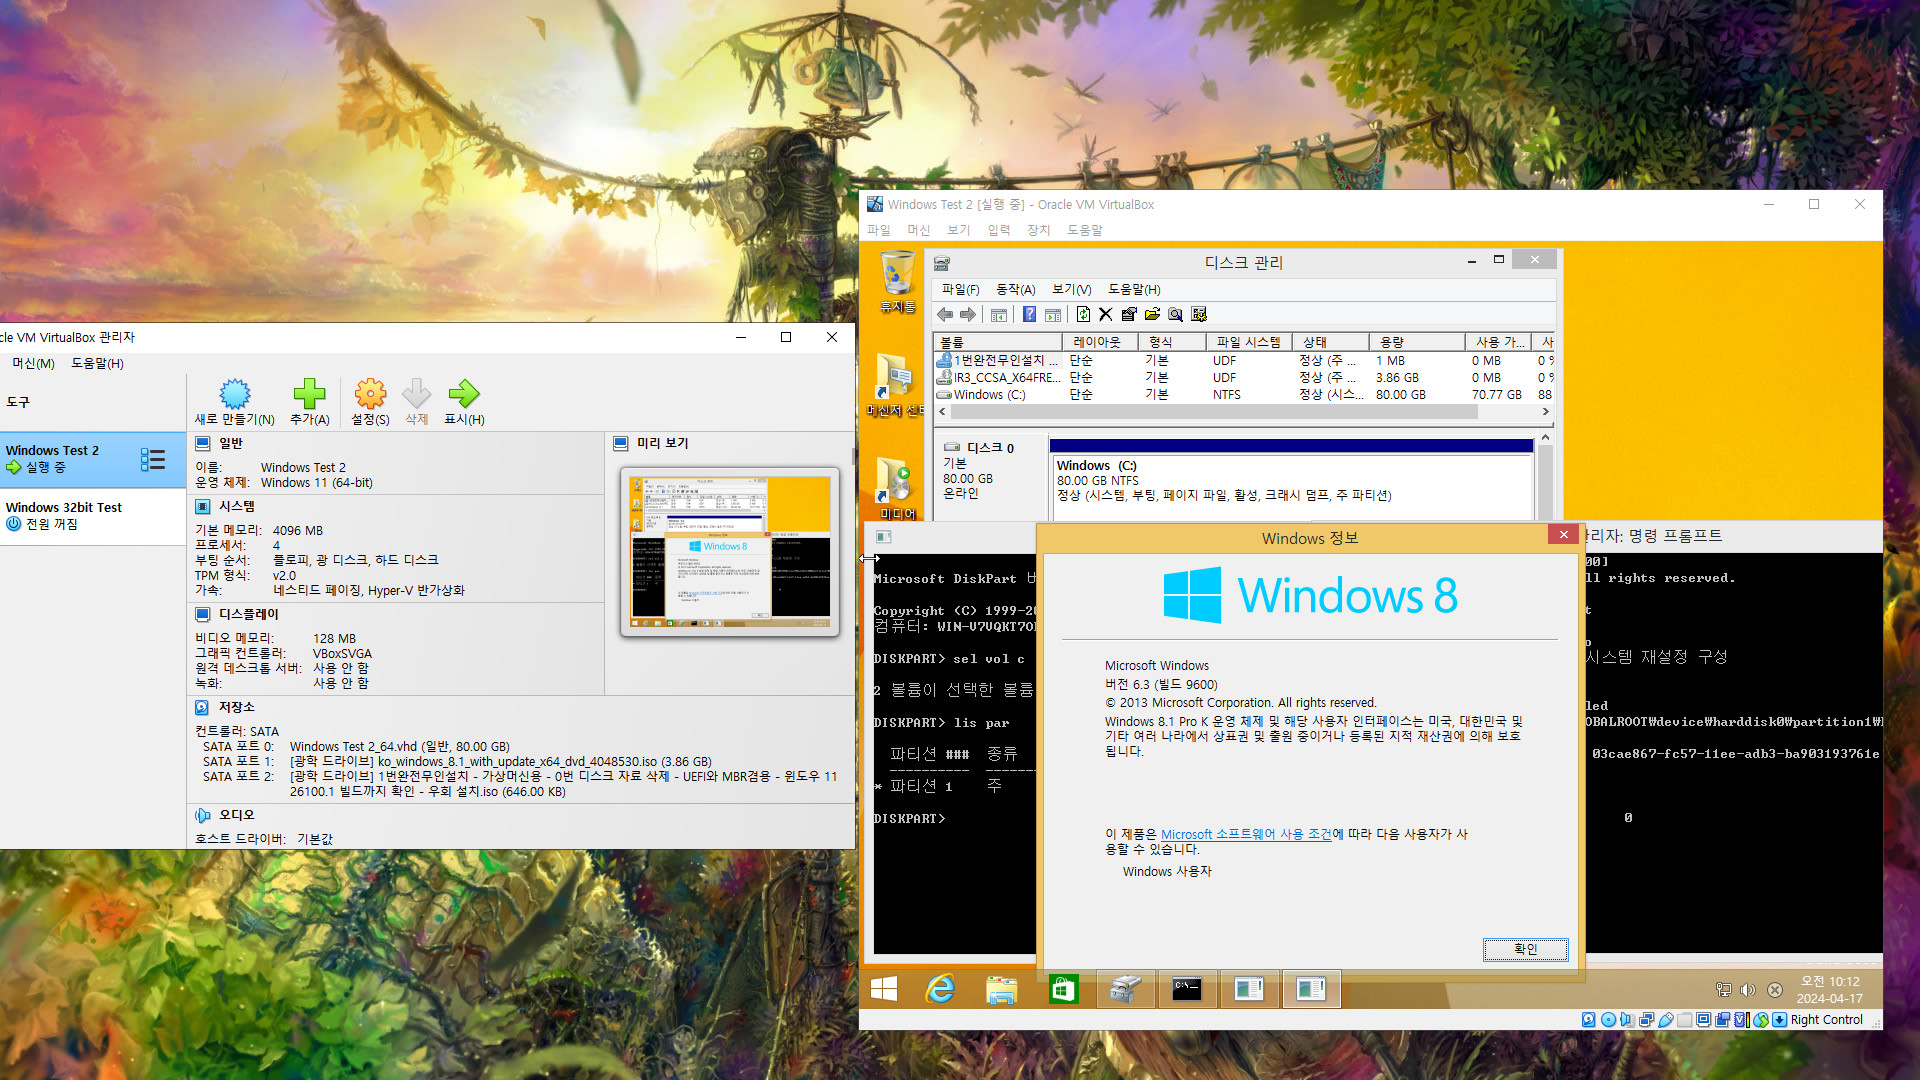Open the Microsoft 소프트웨어 사용 조건 link

(1246, 834)
